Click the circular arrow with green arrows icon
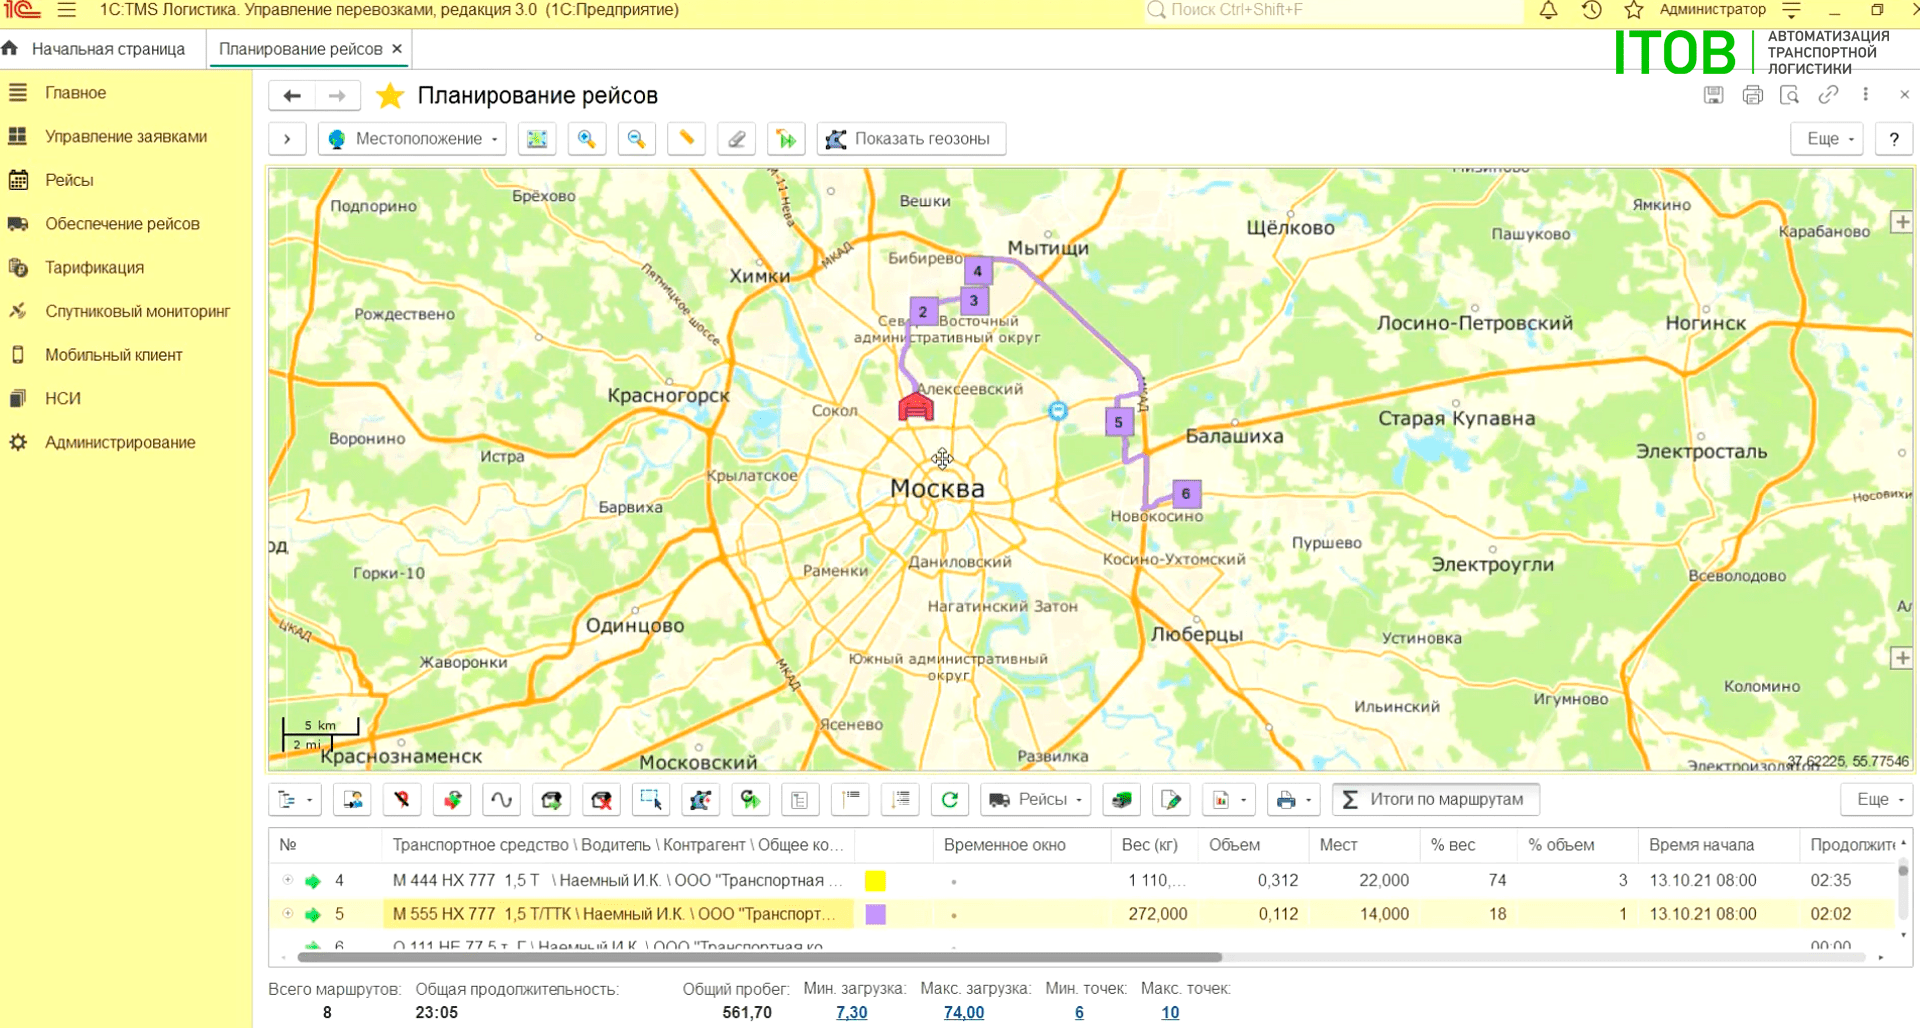Screen dimensions: 1920x1028 click(x=750, y=799)
